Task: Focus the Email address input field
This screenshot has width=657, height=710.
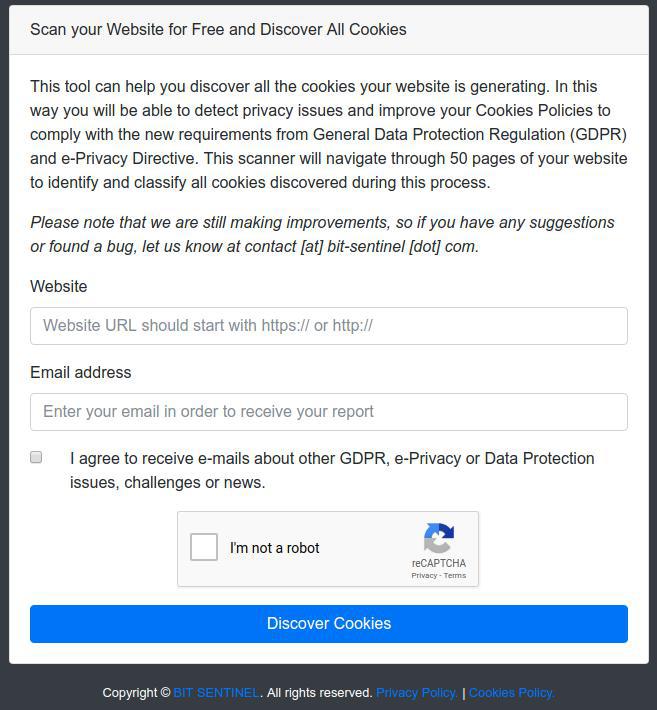Action: (329, 412)
